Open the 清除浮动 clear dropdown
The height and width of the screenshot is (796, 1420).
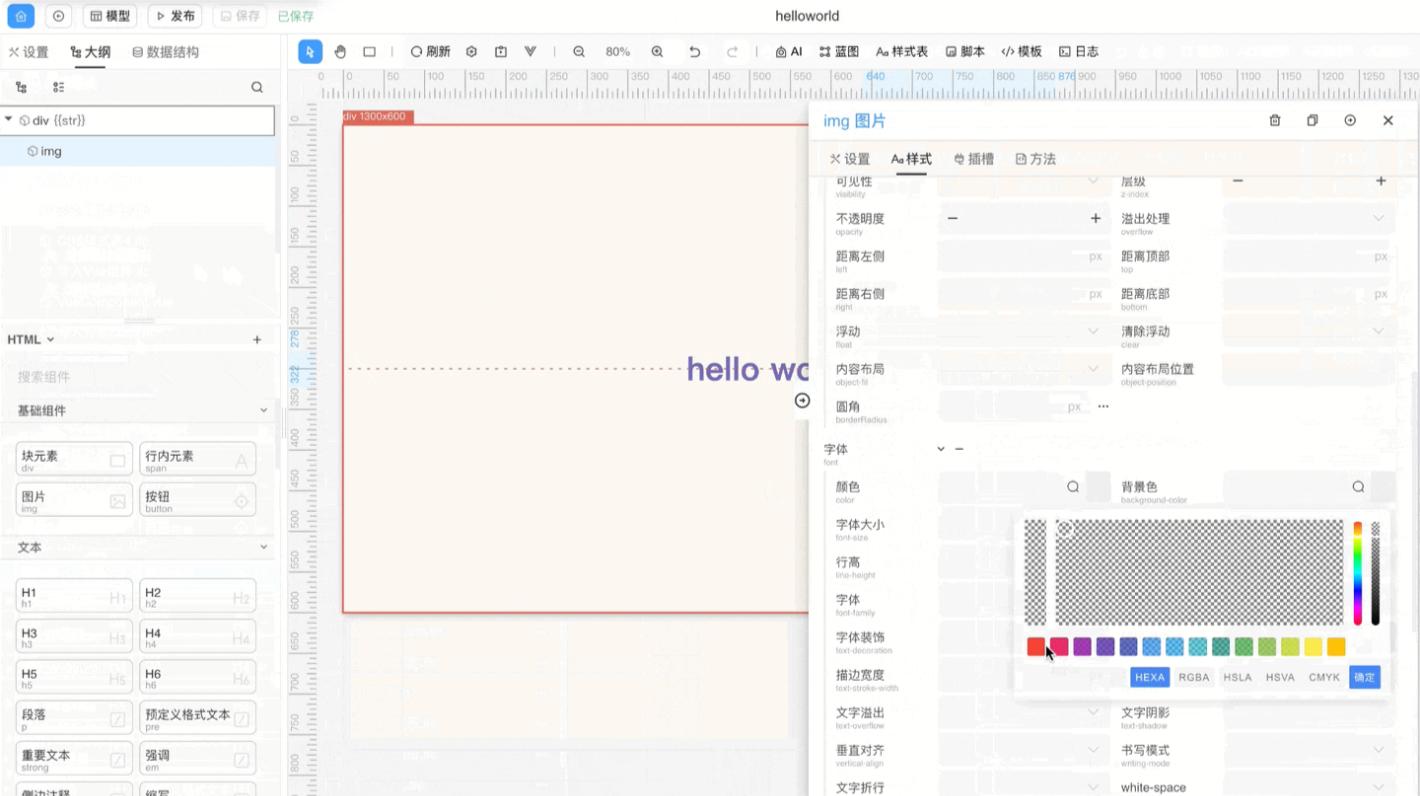click(1309, 331)
